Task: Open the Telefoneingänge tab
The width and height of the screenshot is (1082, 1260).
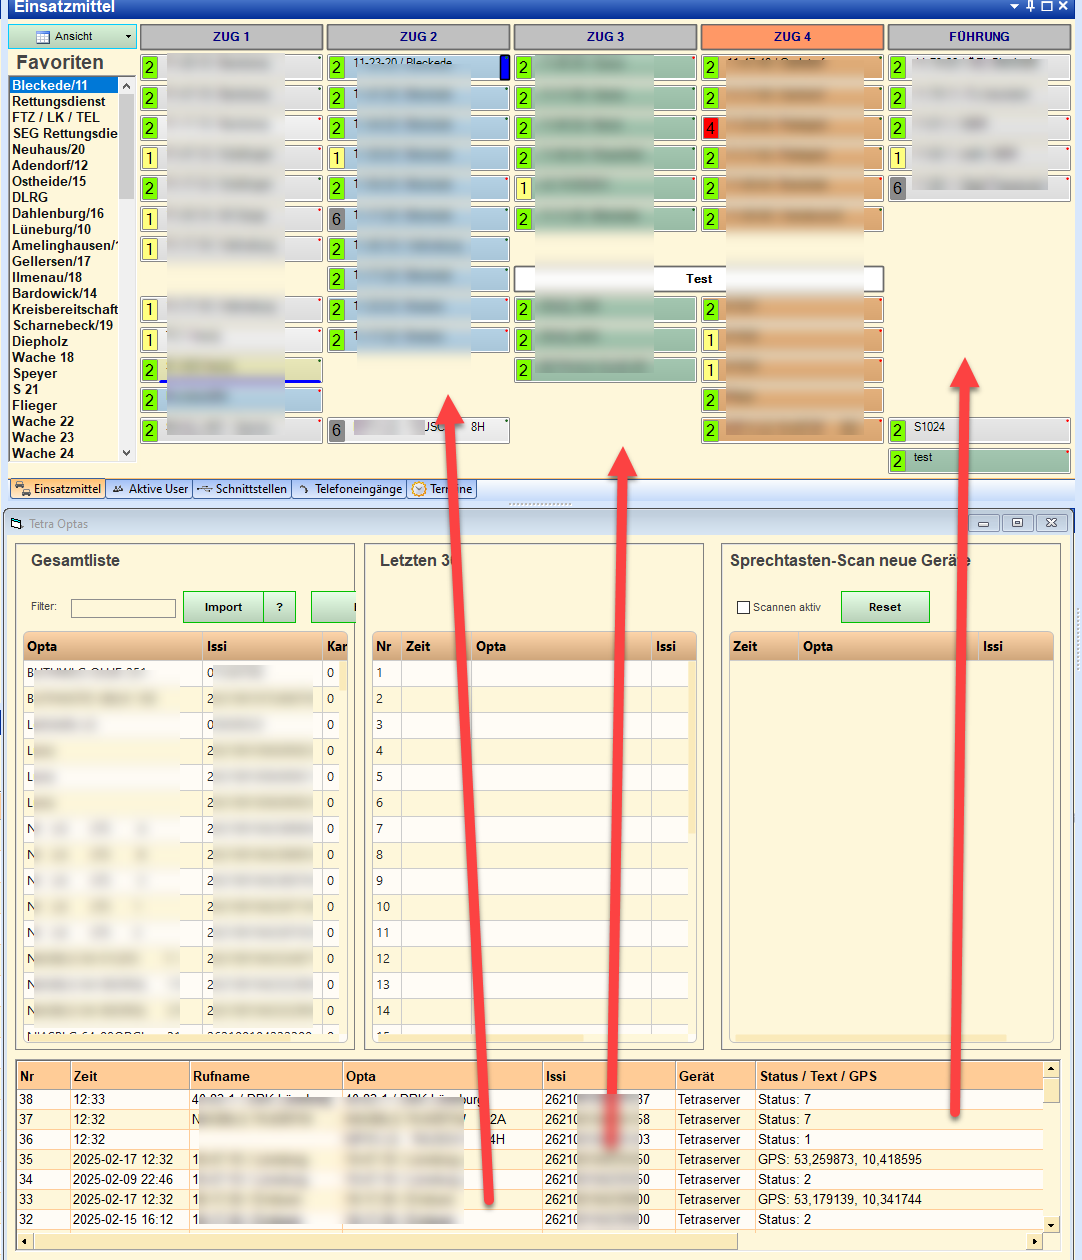Action: coord(350,489)
